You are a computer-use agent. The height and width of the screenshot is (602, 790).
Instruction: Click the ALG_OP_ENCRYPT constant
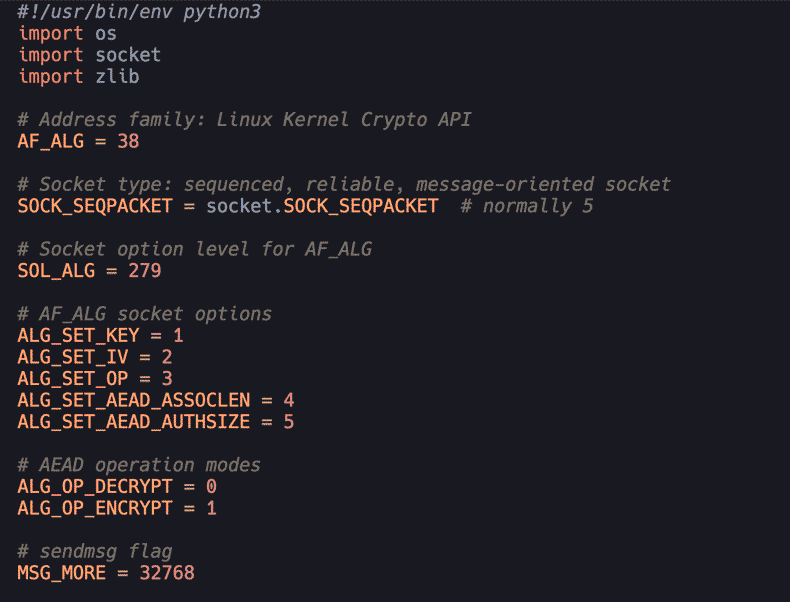click(x=95, y=508)
